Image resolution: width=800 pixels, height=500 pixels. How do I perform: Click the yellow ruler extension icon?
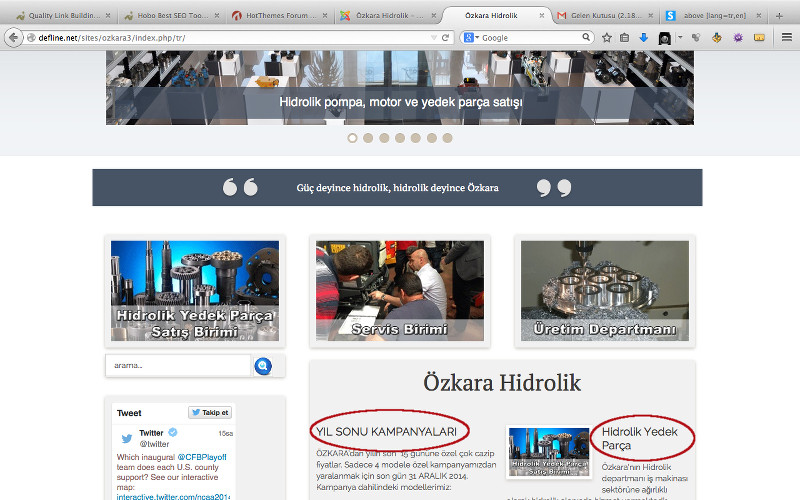759,37
